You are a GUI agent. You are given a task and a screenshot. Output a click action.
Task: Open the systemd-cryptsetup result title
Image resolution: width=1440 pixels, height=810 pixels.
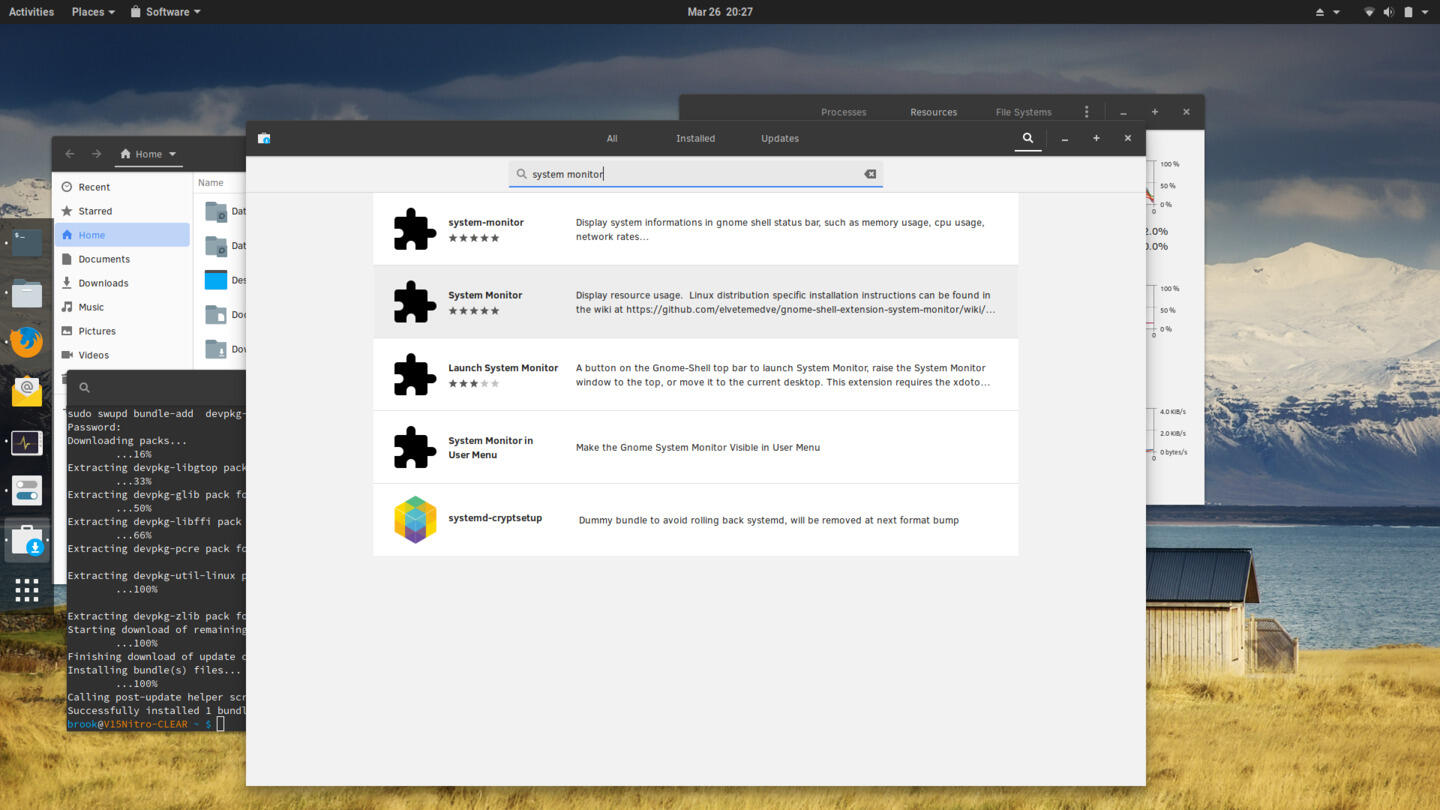click(495, 518)
